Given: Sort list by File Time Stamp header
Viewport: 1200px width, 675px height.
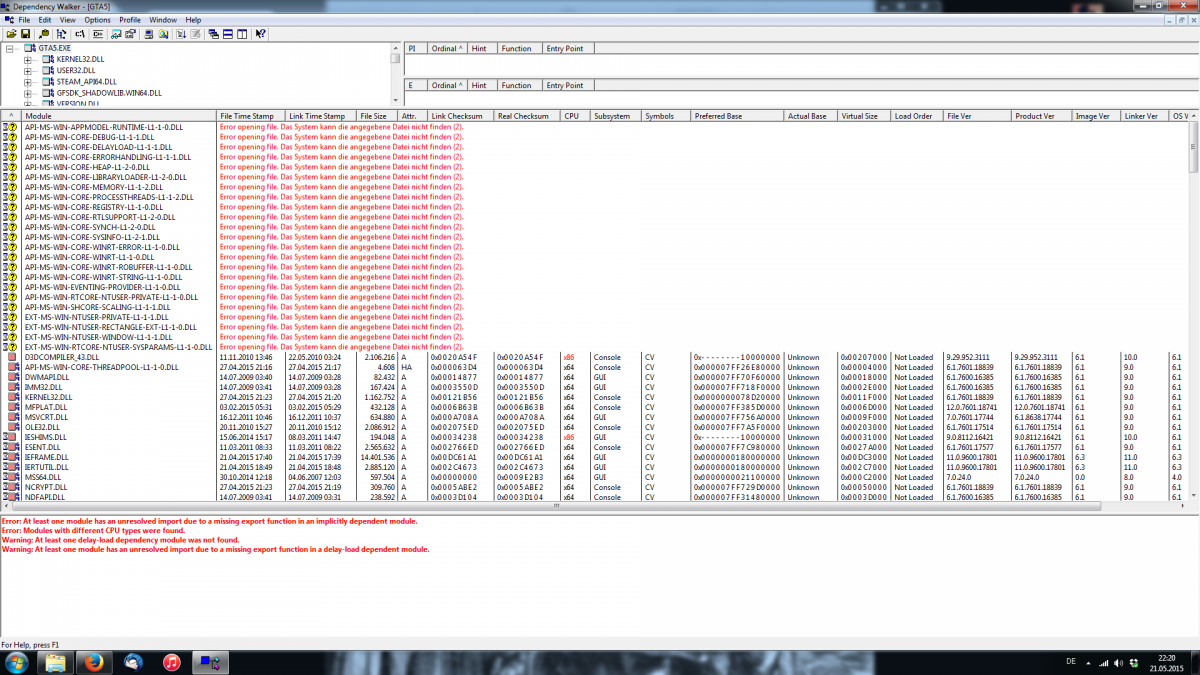Looking at the screenshot, I should coord(251,116).
